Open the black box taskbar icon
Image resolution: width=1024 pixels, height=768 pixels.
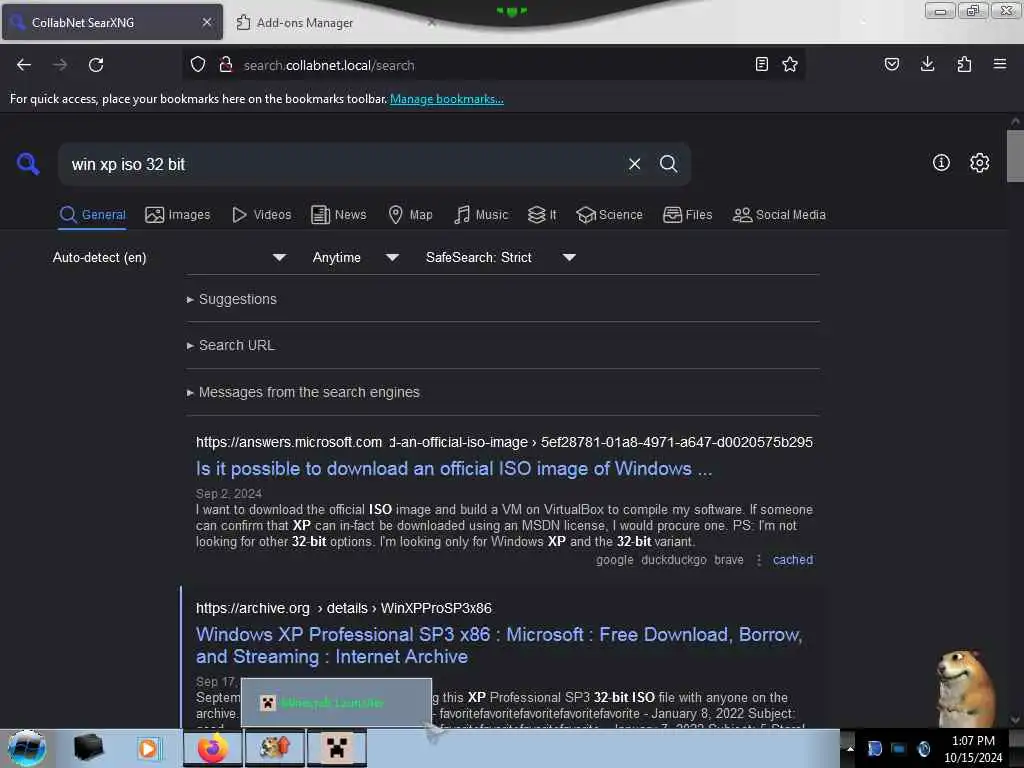coord(89,748)
